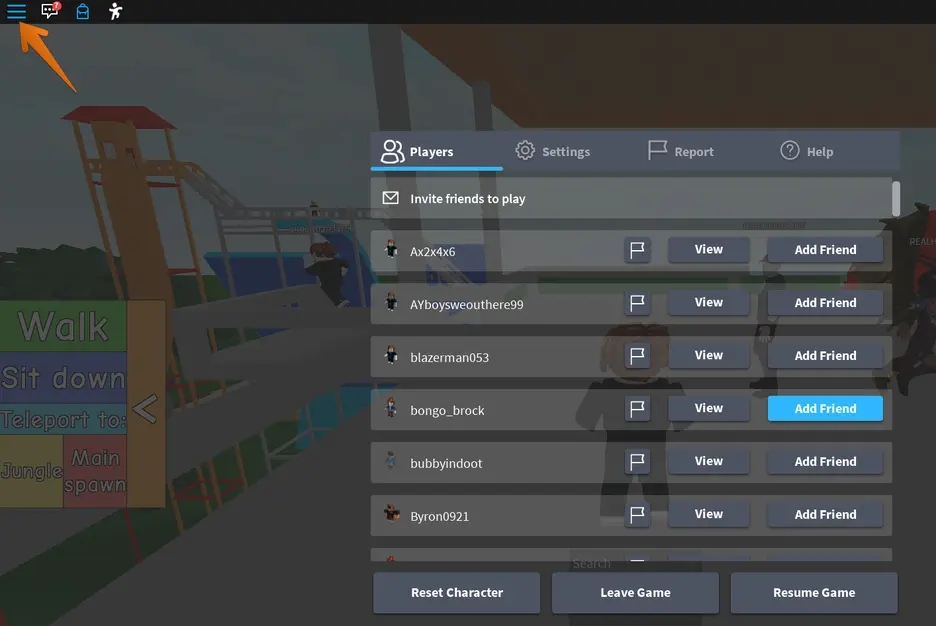The image size is (936, 626).
Task: Report AYboysweouthere99 using the flag icon
Action: click(637, 303)
